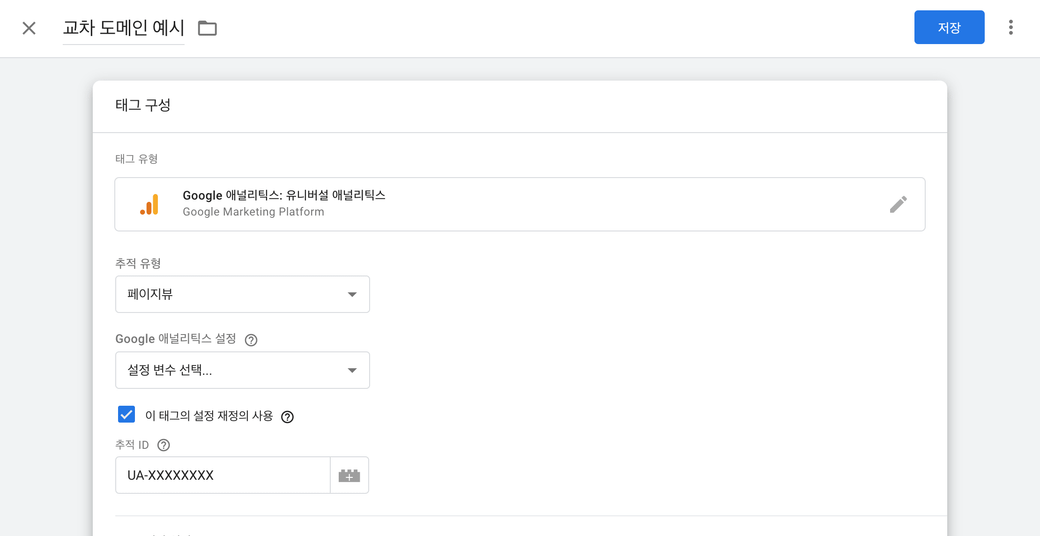This screenshot has width=1040, height=536.
Task: Uncheck the 이 태그의 설정 재정의 사용 checkbox
Action: (x=127, y=415)
